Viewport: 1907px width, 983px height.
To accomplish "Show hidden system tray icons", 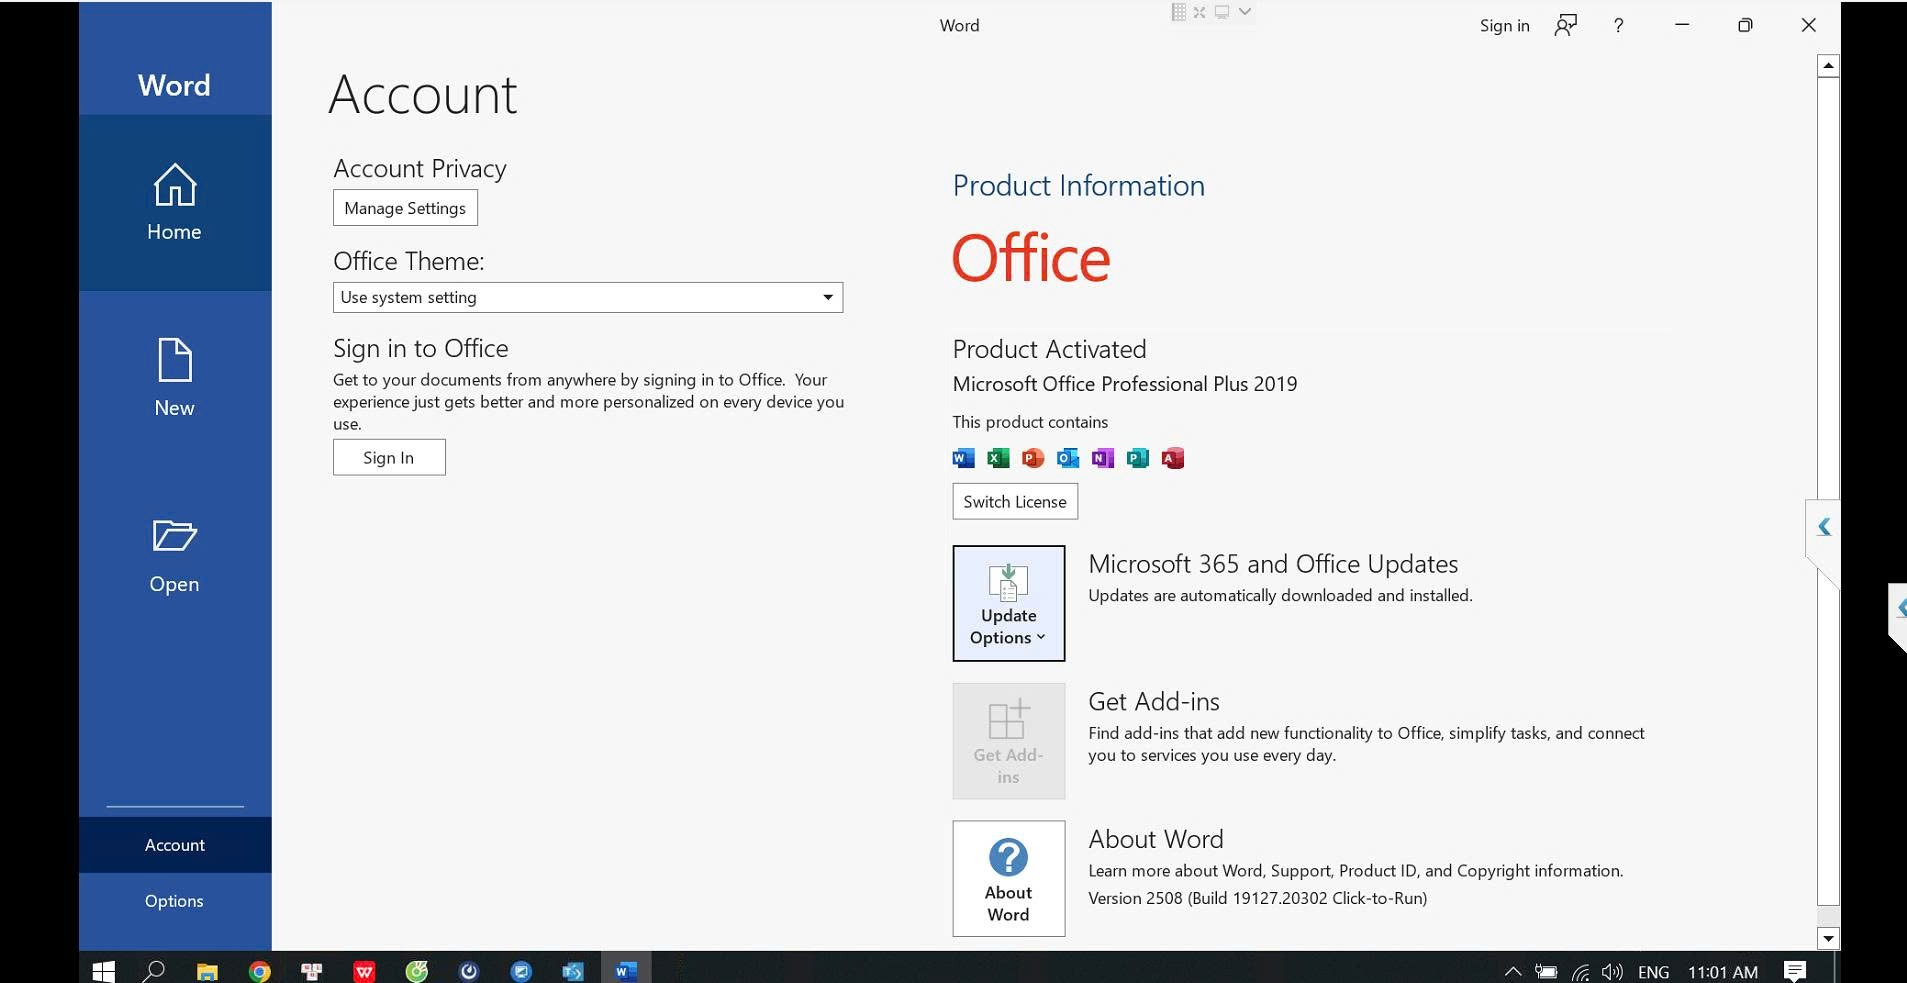I will click(1513, 971).
